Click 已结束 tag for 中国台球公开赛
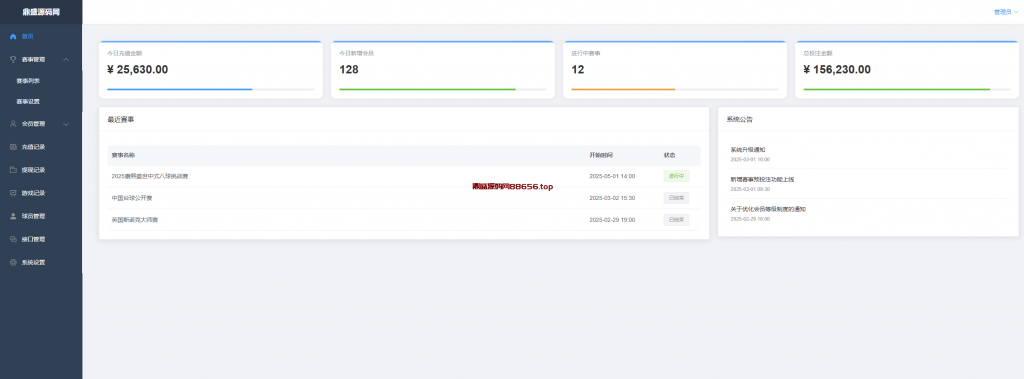This screenshot has width=1024, height=379. click(676, 198)
